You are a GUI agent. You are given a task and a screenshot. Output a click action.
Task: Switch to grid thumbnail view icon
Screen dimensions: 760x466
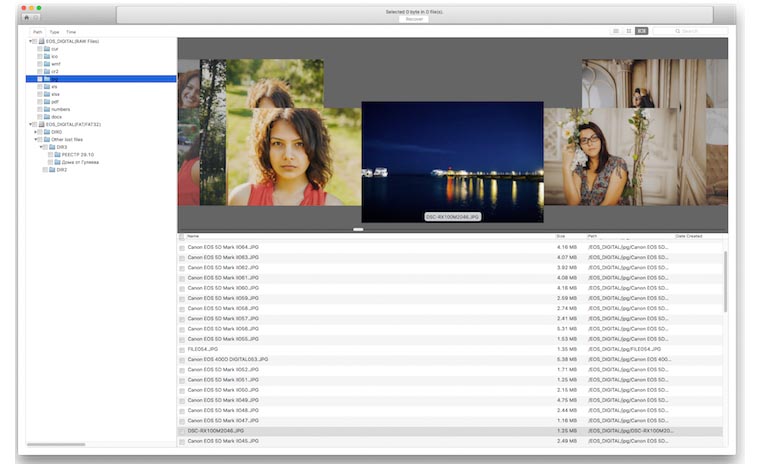pyautogui.click(x=629, y=31)
